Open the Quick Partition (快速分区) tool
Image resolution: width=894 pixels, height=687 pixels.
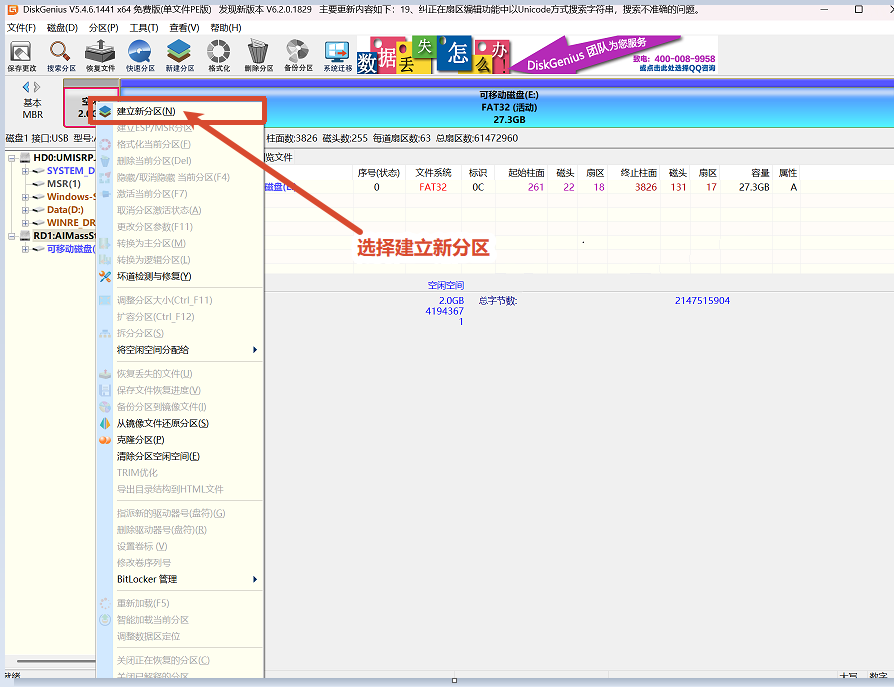[x=140, y=56]
